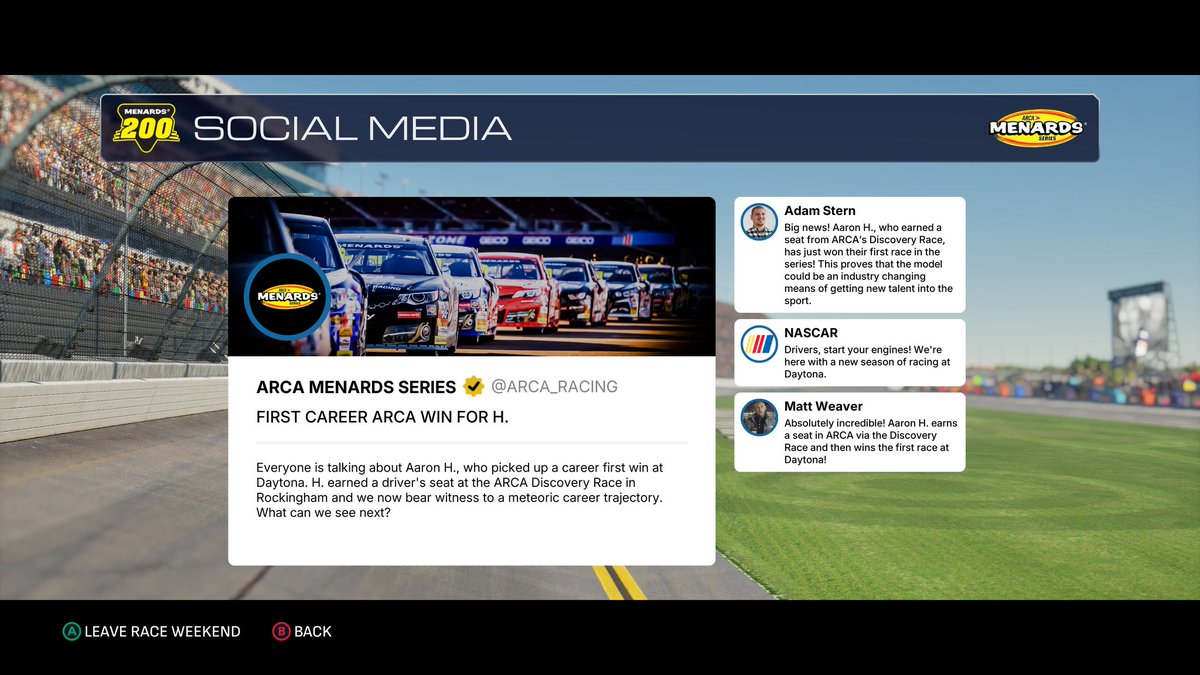The image size is (1200, 675).
Task: Go back using the BACK label
Action: [313, 632]
